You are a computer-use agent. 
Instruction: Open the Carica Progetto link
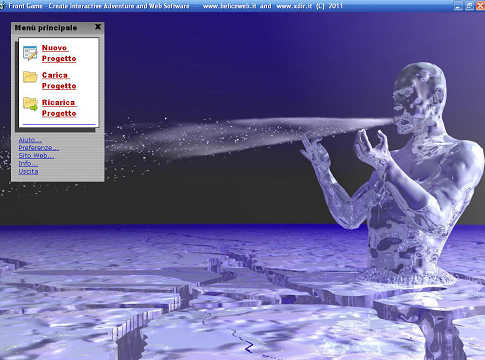click(59, 80)
